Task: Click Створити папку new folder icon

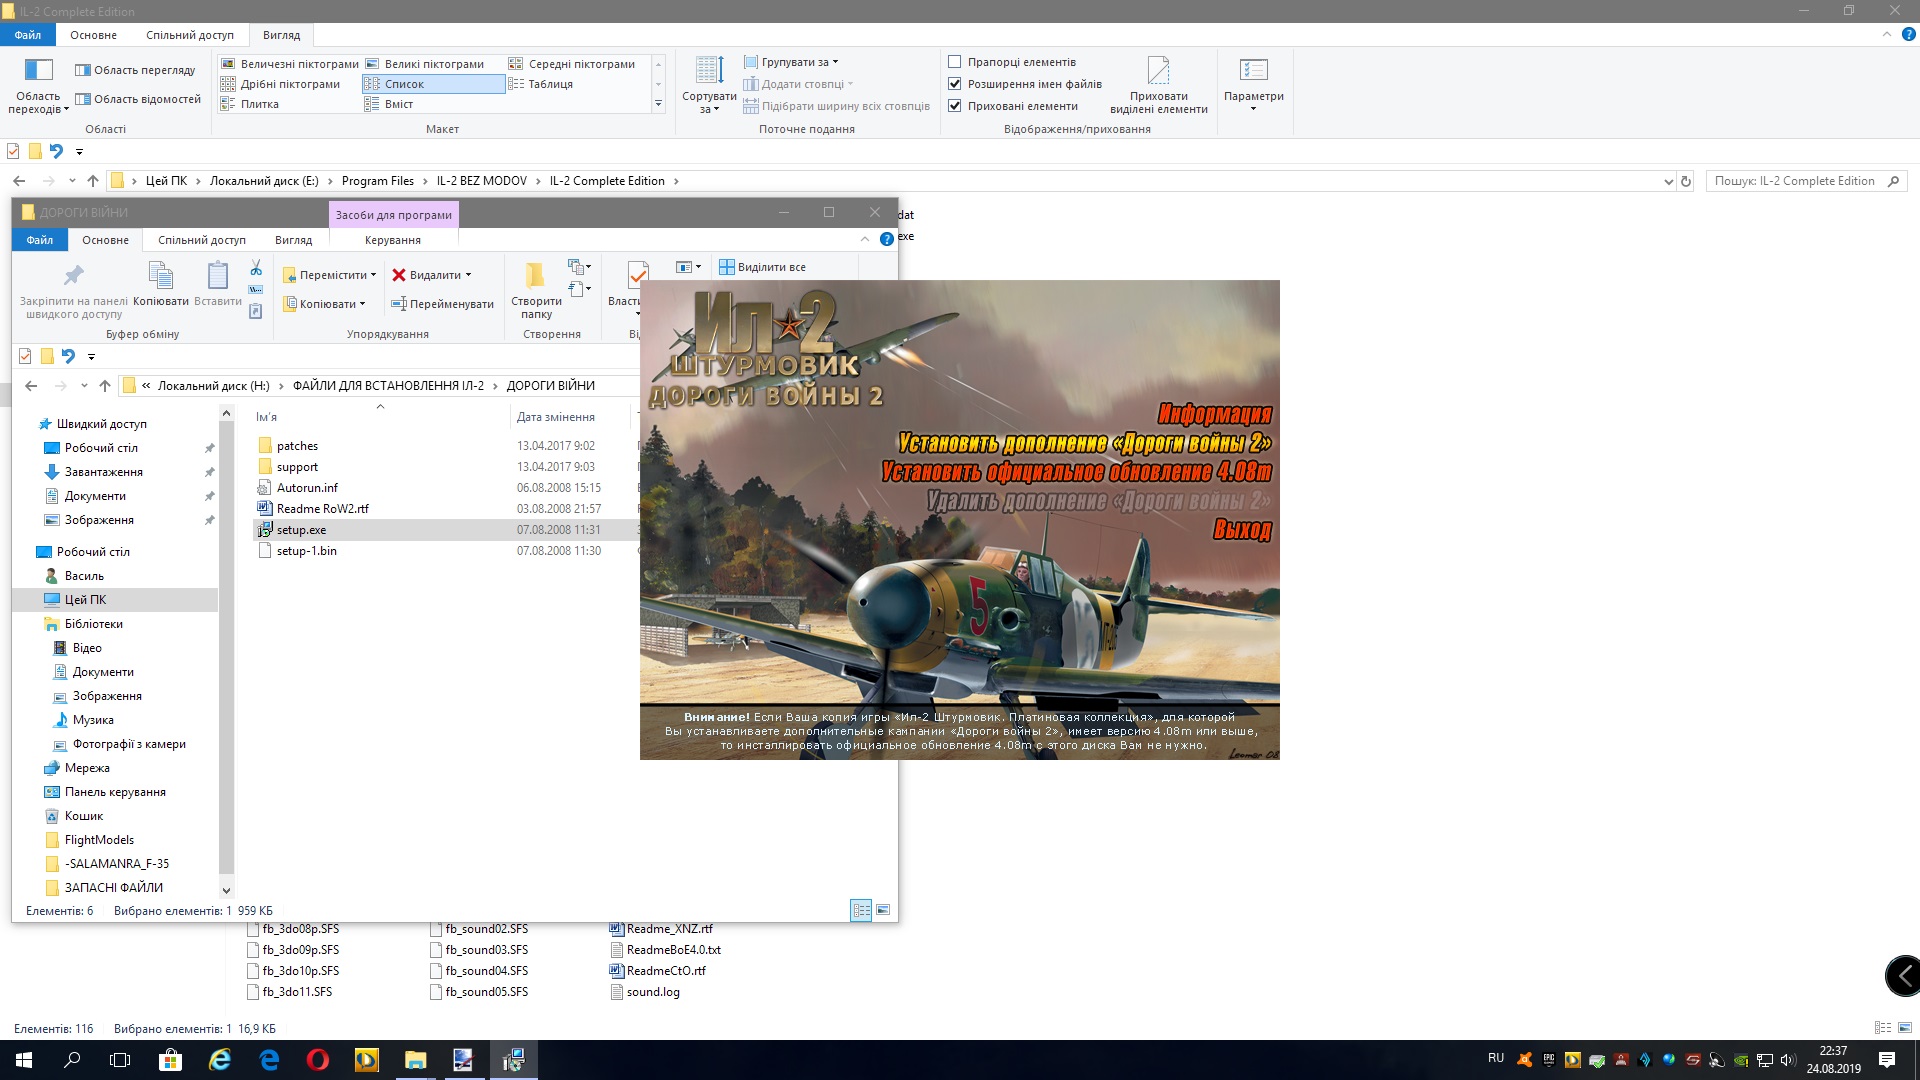Action: tap(536, 275)
